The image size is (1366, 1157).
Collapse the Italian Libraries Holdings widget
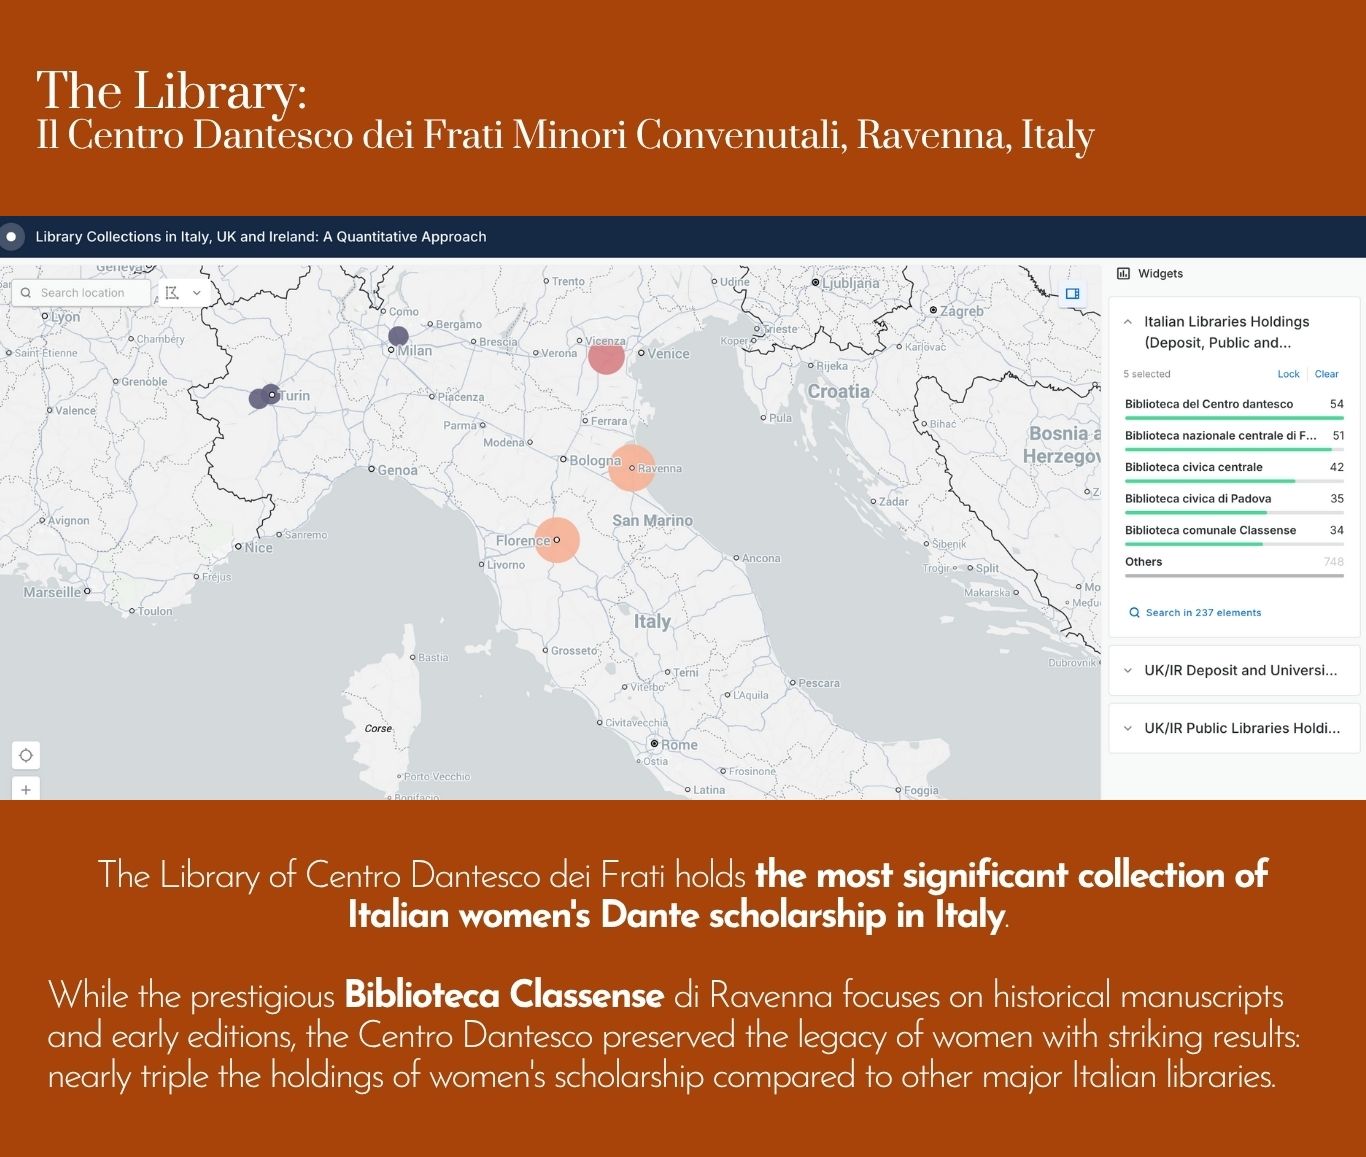click(1128, 322)
